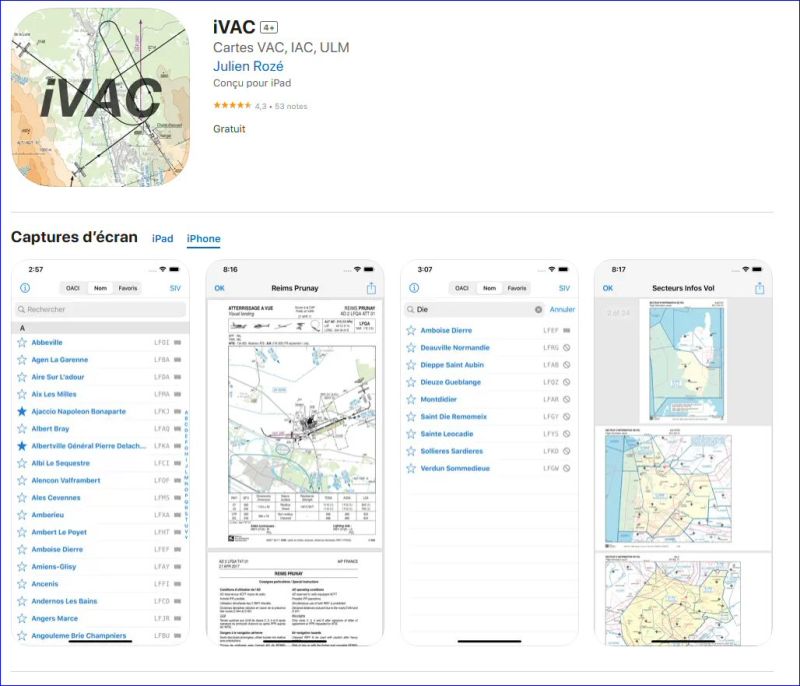The height and width of the screenshot is (686, 800).
Task: Select Favoris segment in first screenshot
Action: tap(128, 288)
